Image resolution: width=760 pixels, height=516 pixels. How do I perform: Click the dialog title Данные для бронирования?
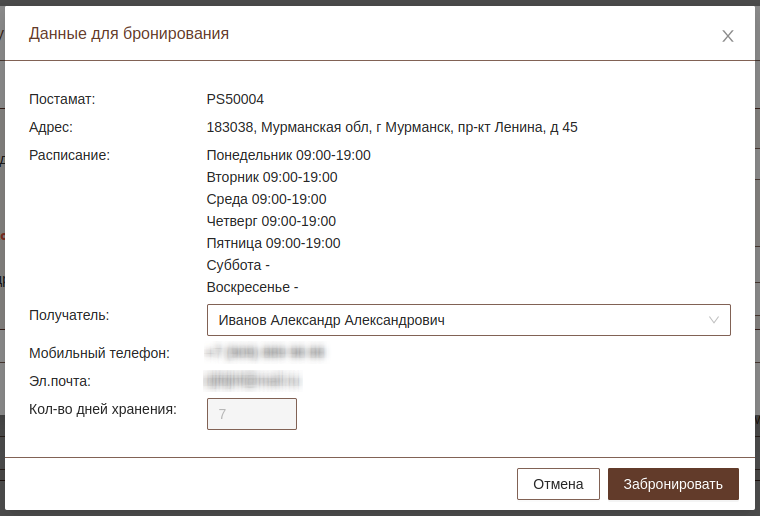129,34
